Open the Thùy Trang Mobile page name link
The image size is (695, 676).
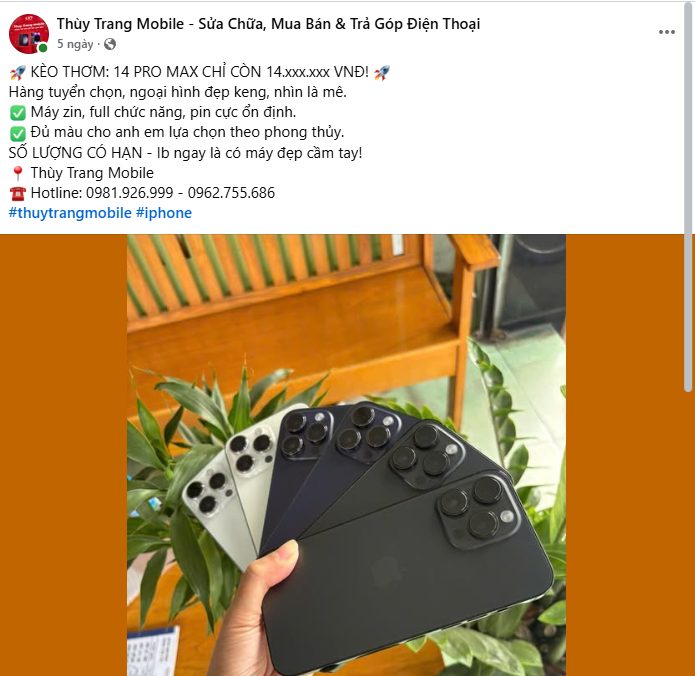(268, 24)
